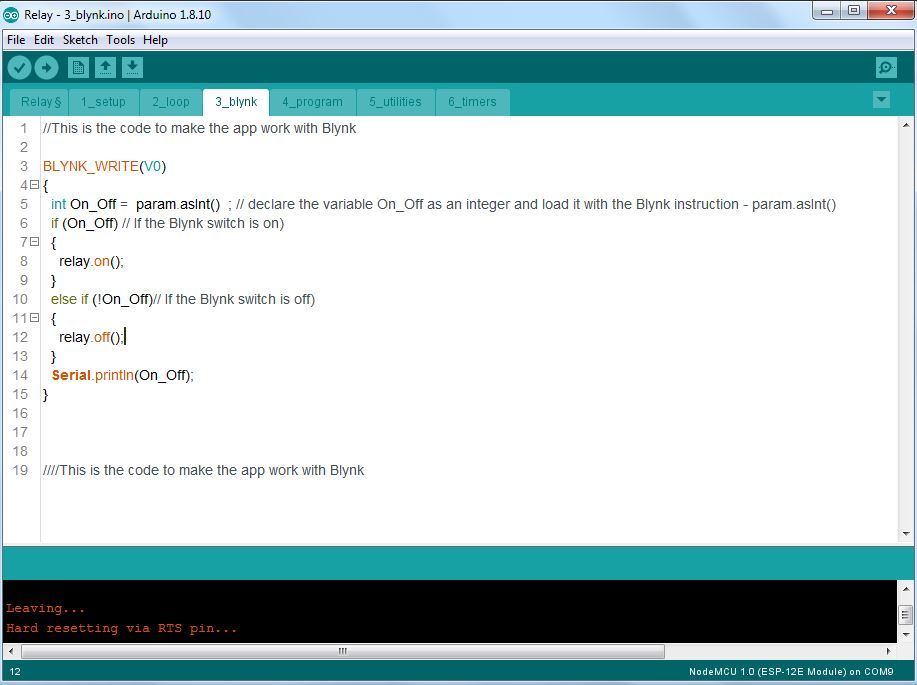Viewport: 917px width, 685px height.
Task: Click V0 parameter on line 3
Action: point(152,166)
